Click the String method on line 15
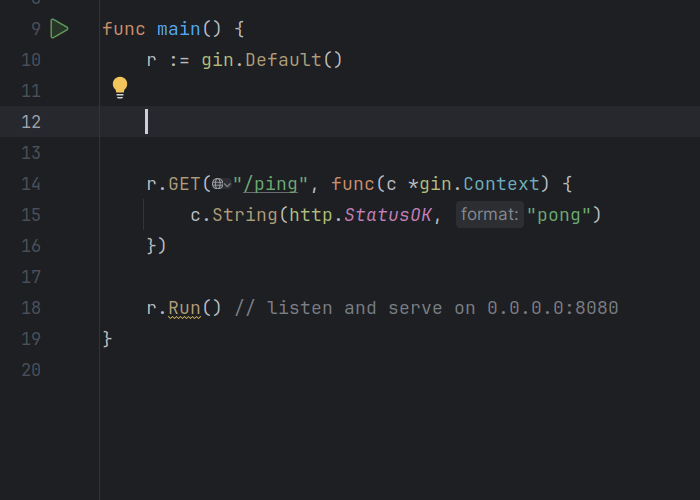Screen dimensions: 700x500 (245, 215)
